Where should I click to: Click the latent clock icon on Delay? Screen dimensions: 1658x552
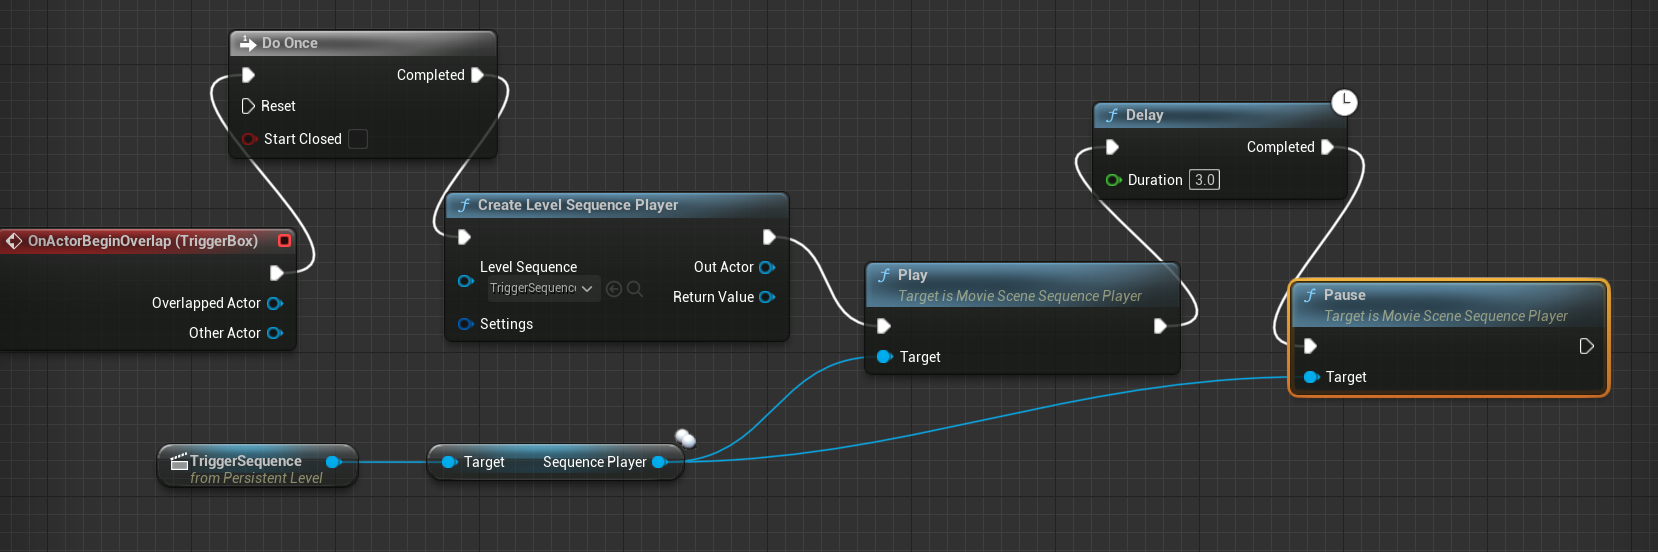(x=1345, y=102)
